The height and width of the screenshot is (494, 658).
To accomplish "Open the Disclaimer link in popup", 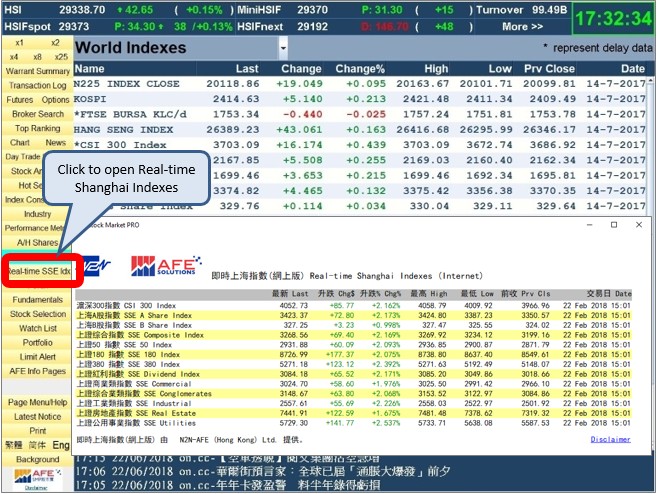I will tap(610, 439).
